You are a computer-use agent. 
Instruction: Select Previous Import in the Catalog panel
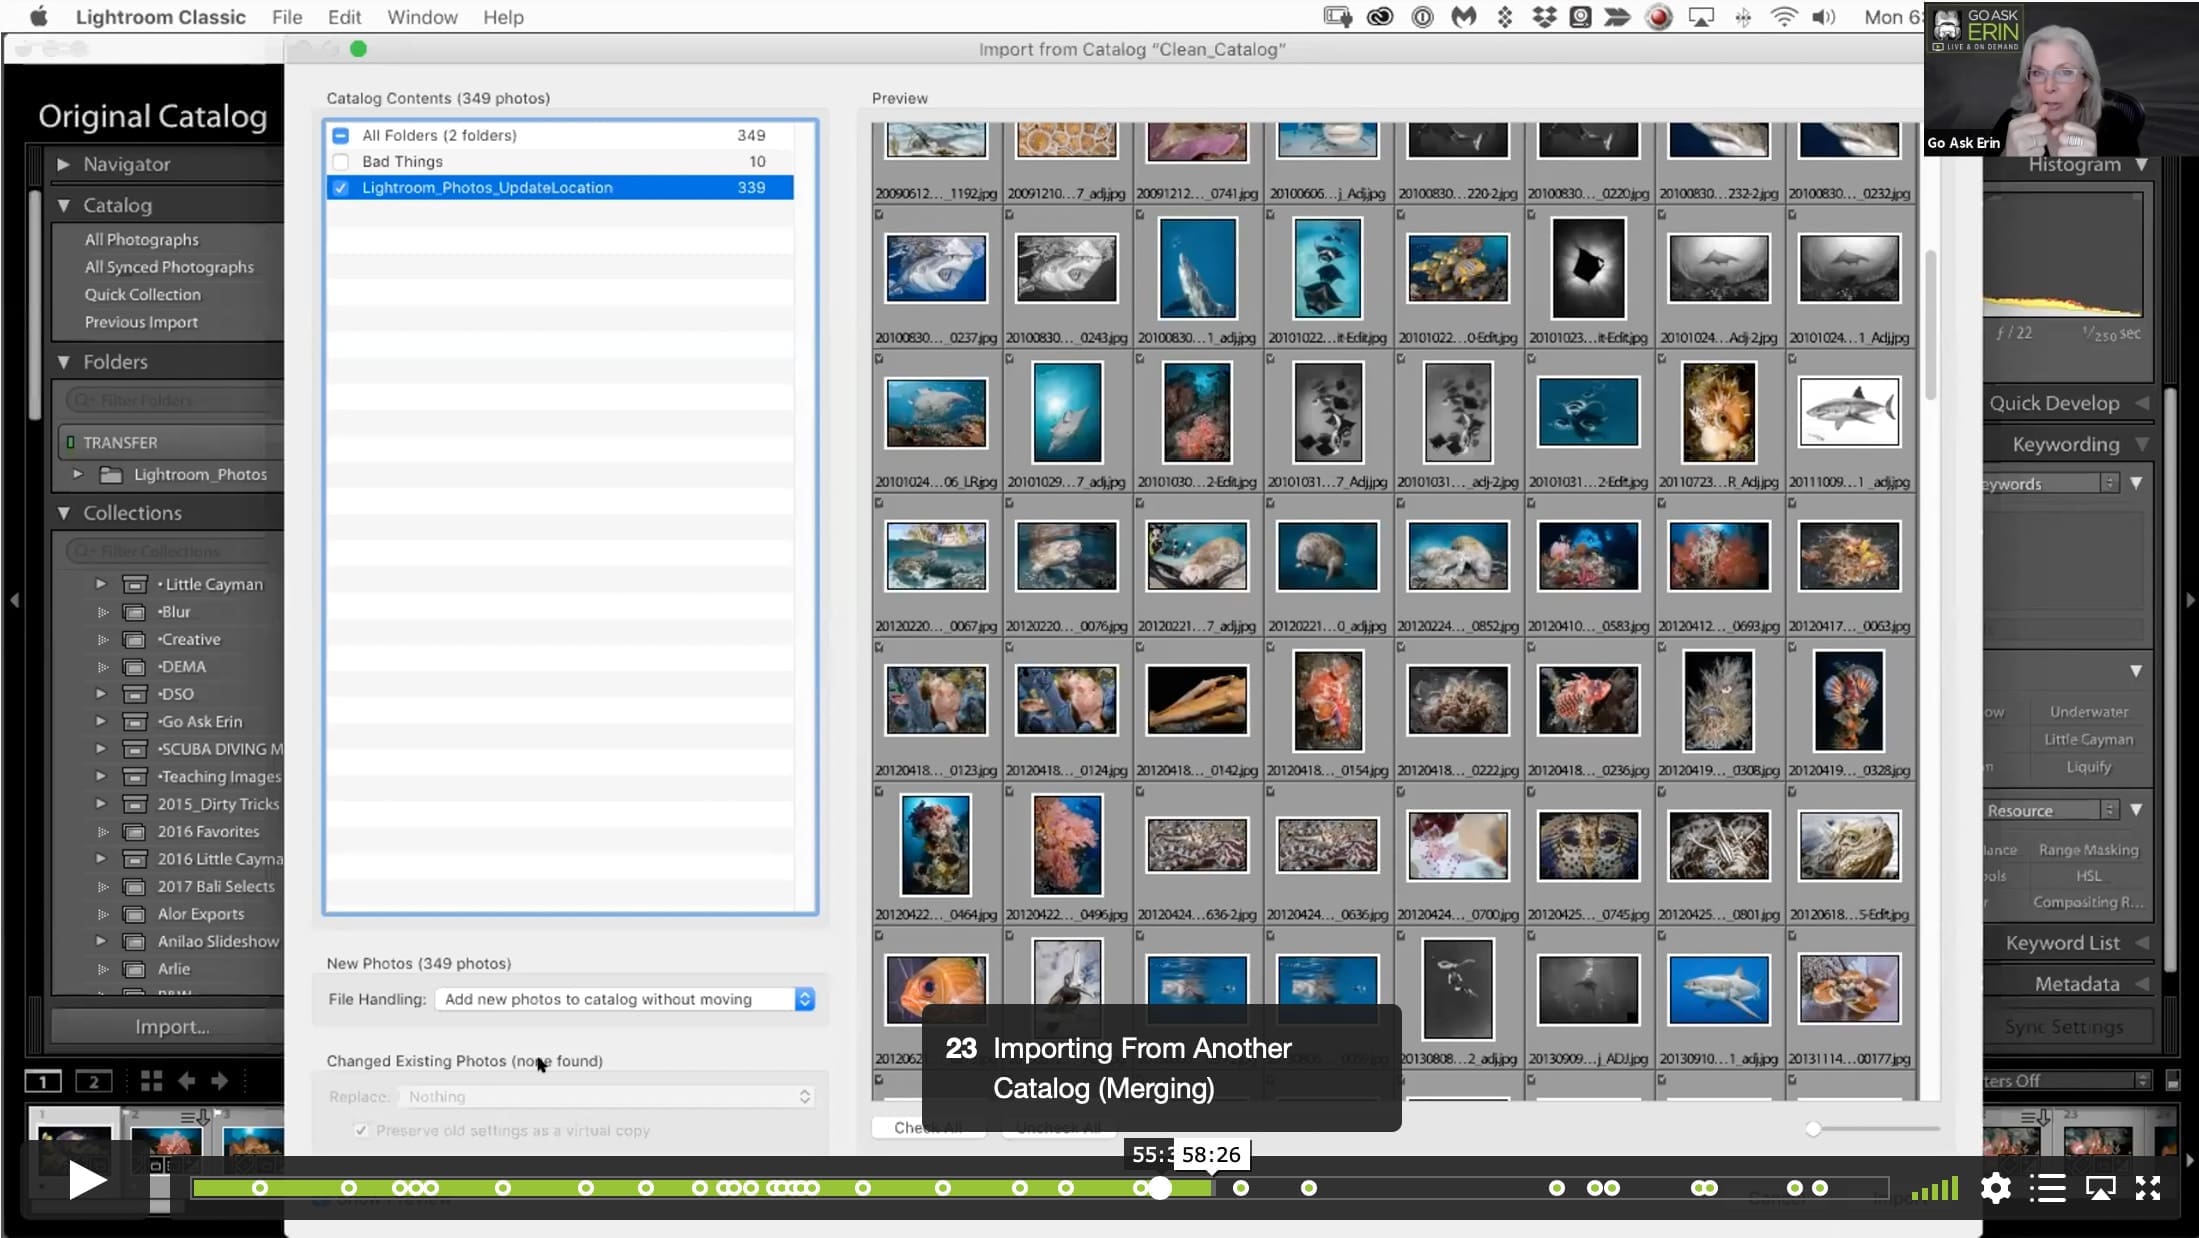pos(141,322)
